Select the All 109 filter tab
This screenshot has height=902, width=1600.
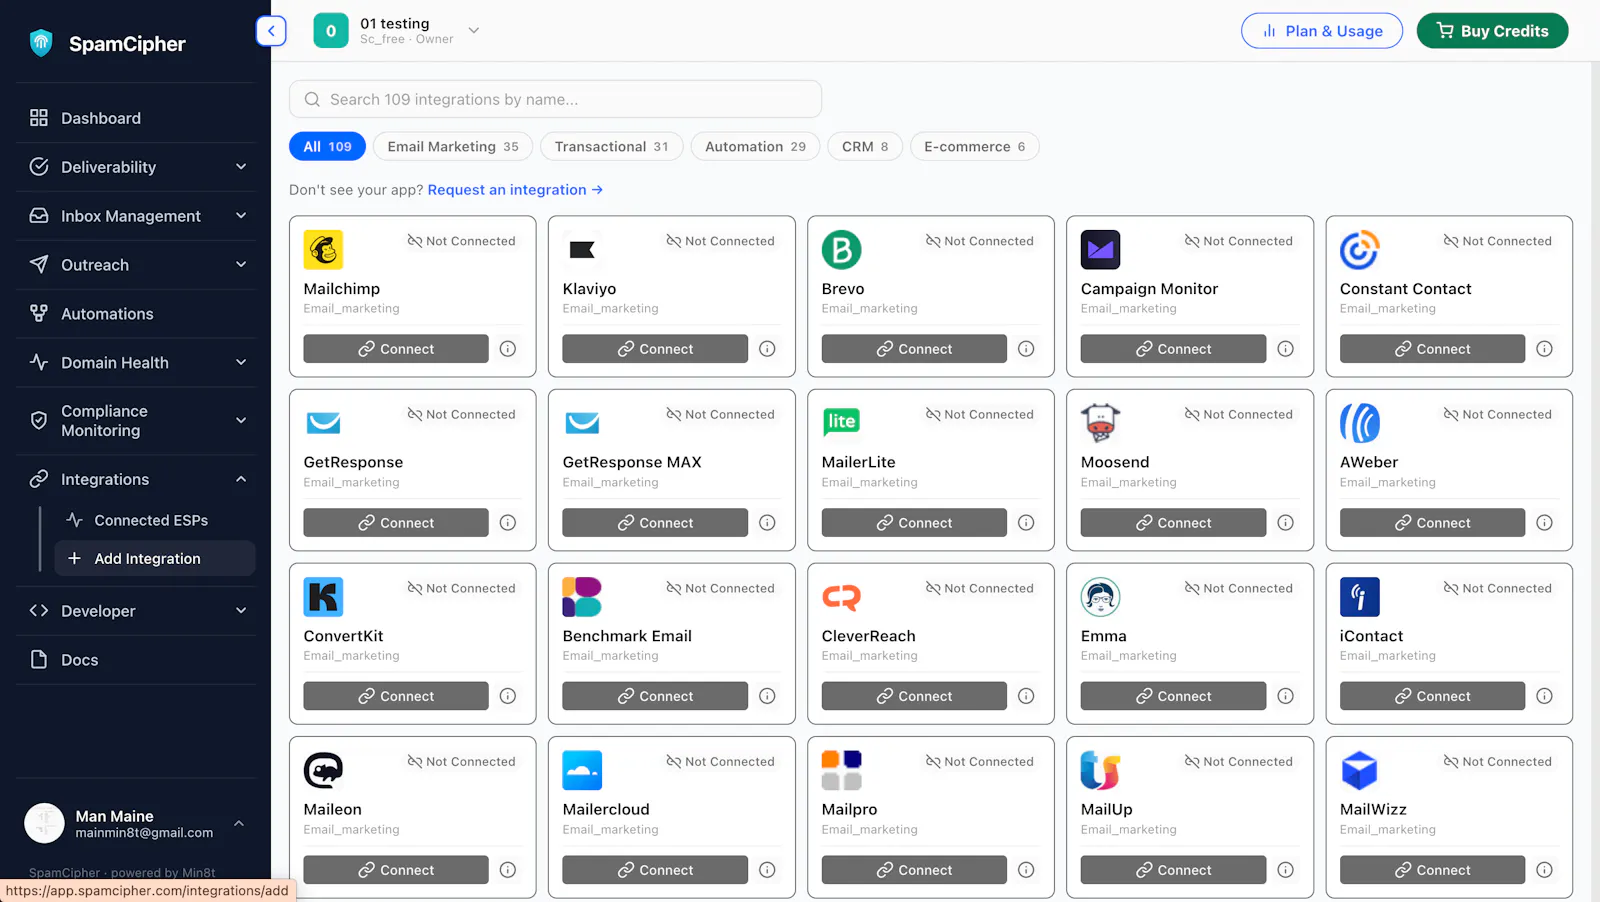coord(327,147)
